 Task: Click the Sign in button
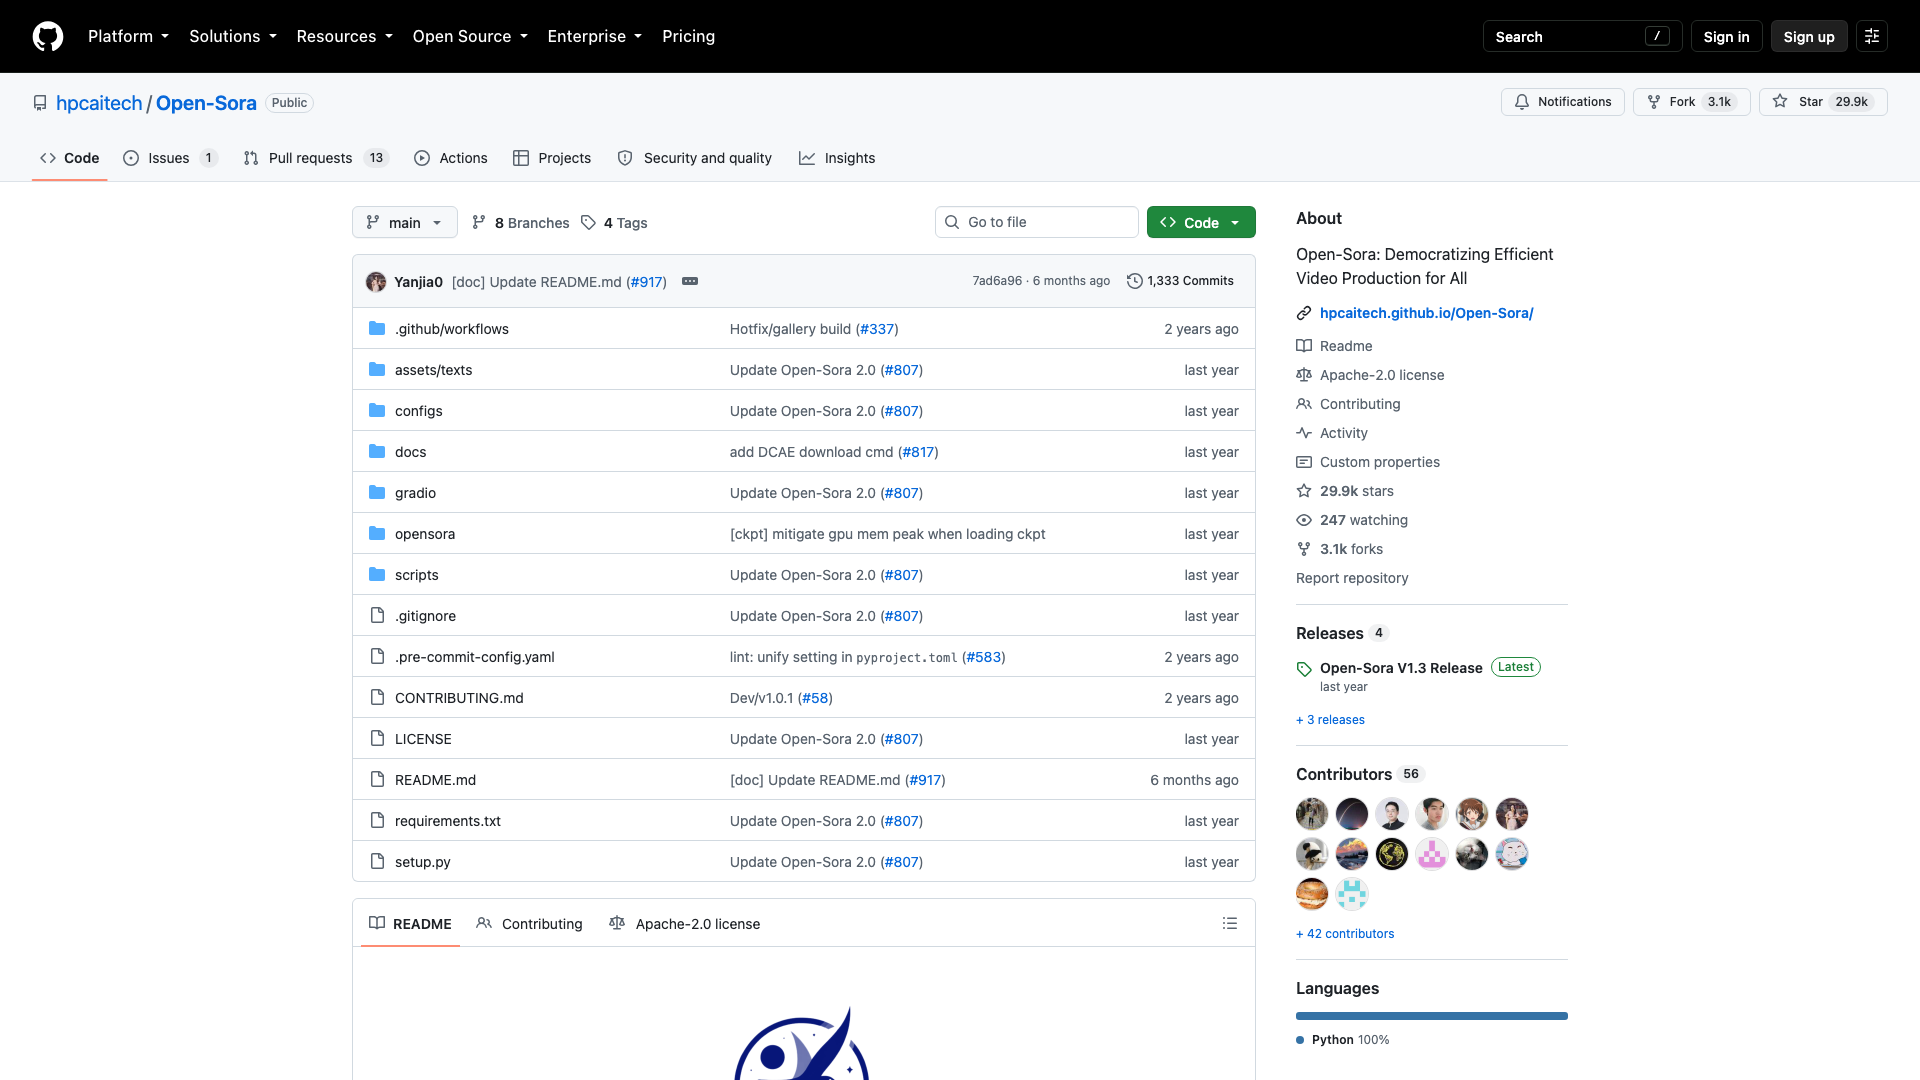click(1726, 36)
